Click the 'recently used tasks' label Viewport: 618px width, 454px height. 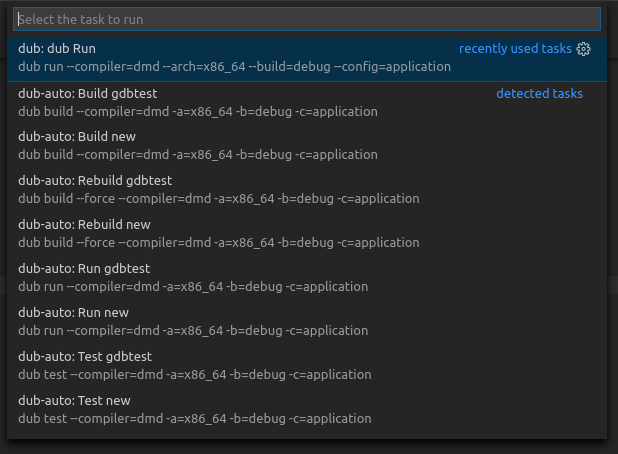point(514,49)
